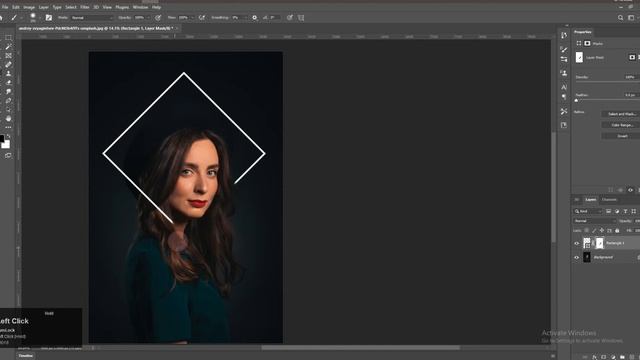This screenshot has width=640, height=360.
Task: Open the Brushes panel icon
Action: pyautogui.click(x=564, y=49)
